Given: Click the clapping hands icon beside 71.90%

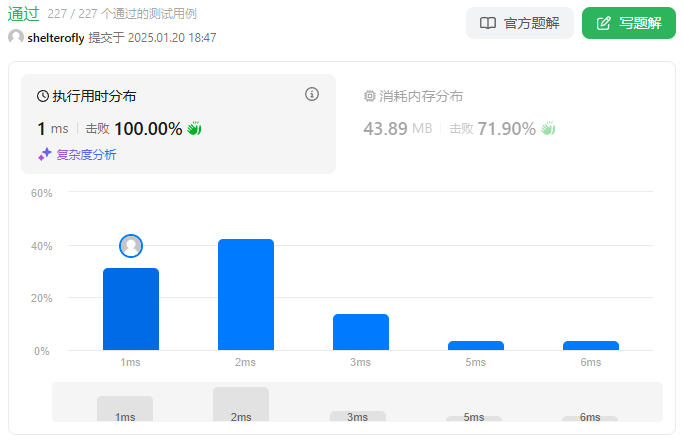Looking at the screenshot, I should [548, 129].
